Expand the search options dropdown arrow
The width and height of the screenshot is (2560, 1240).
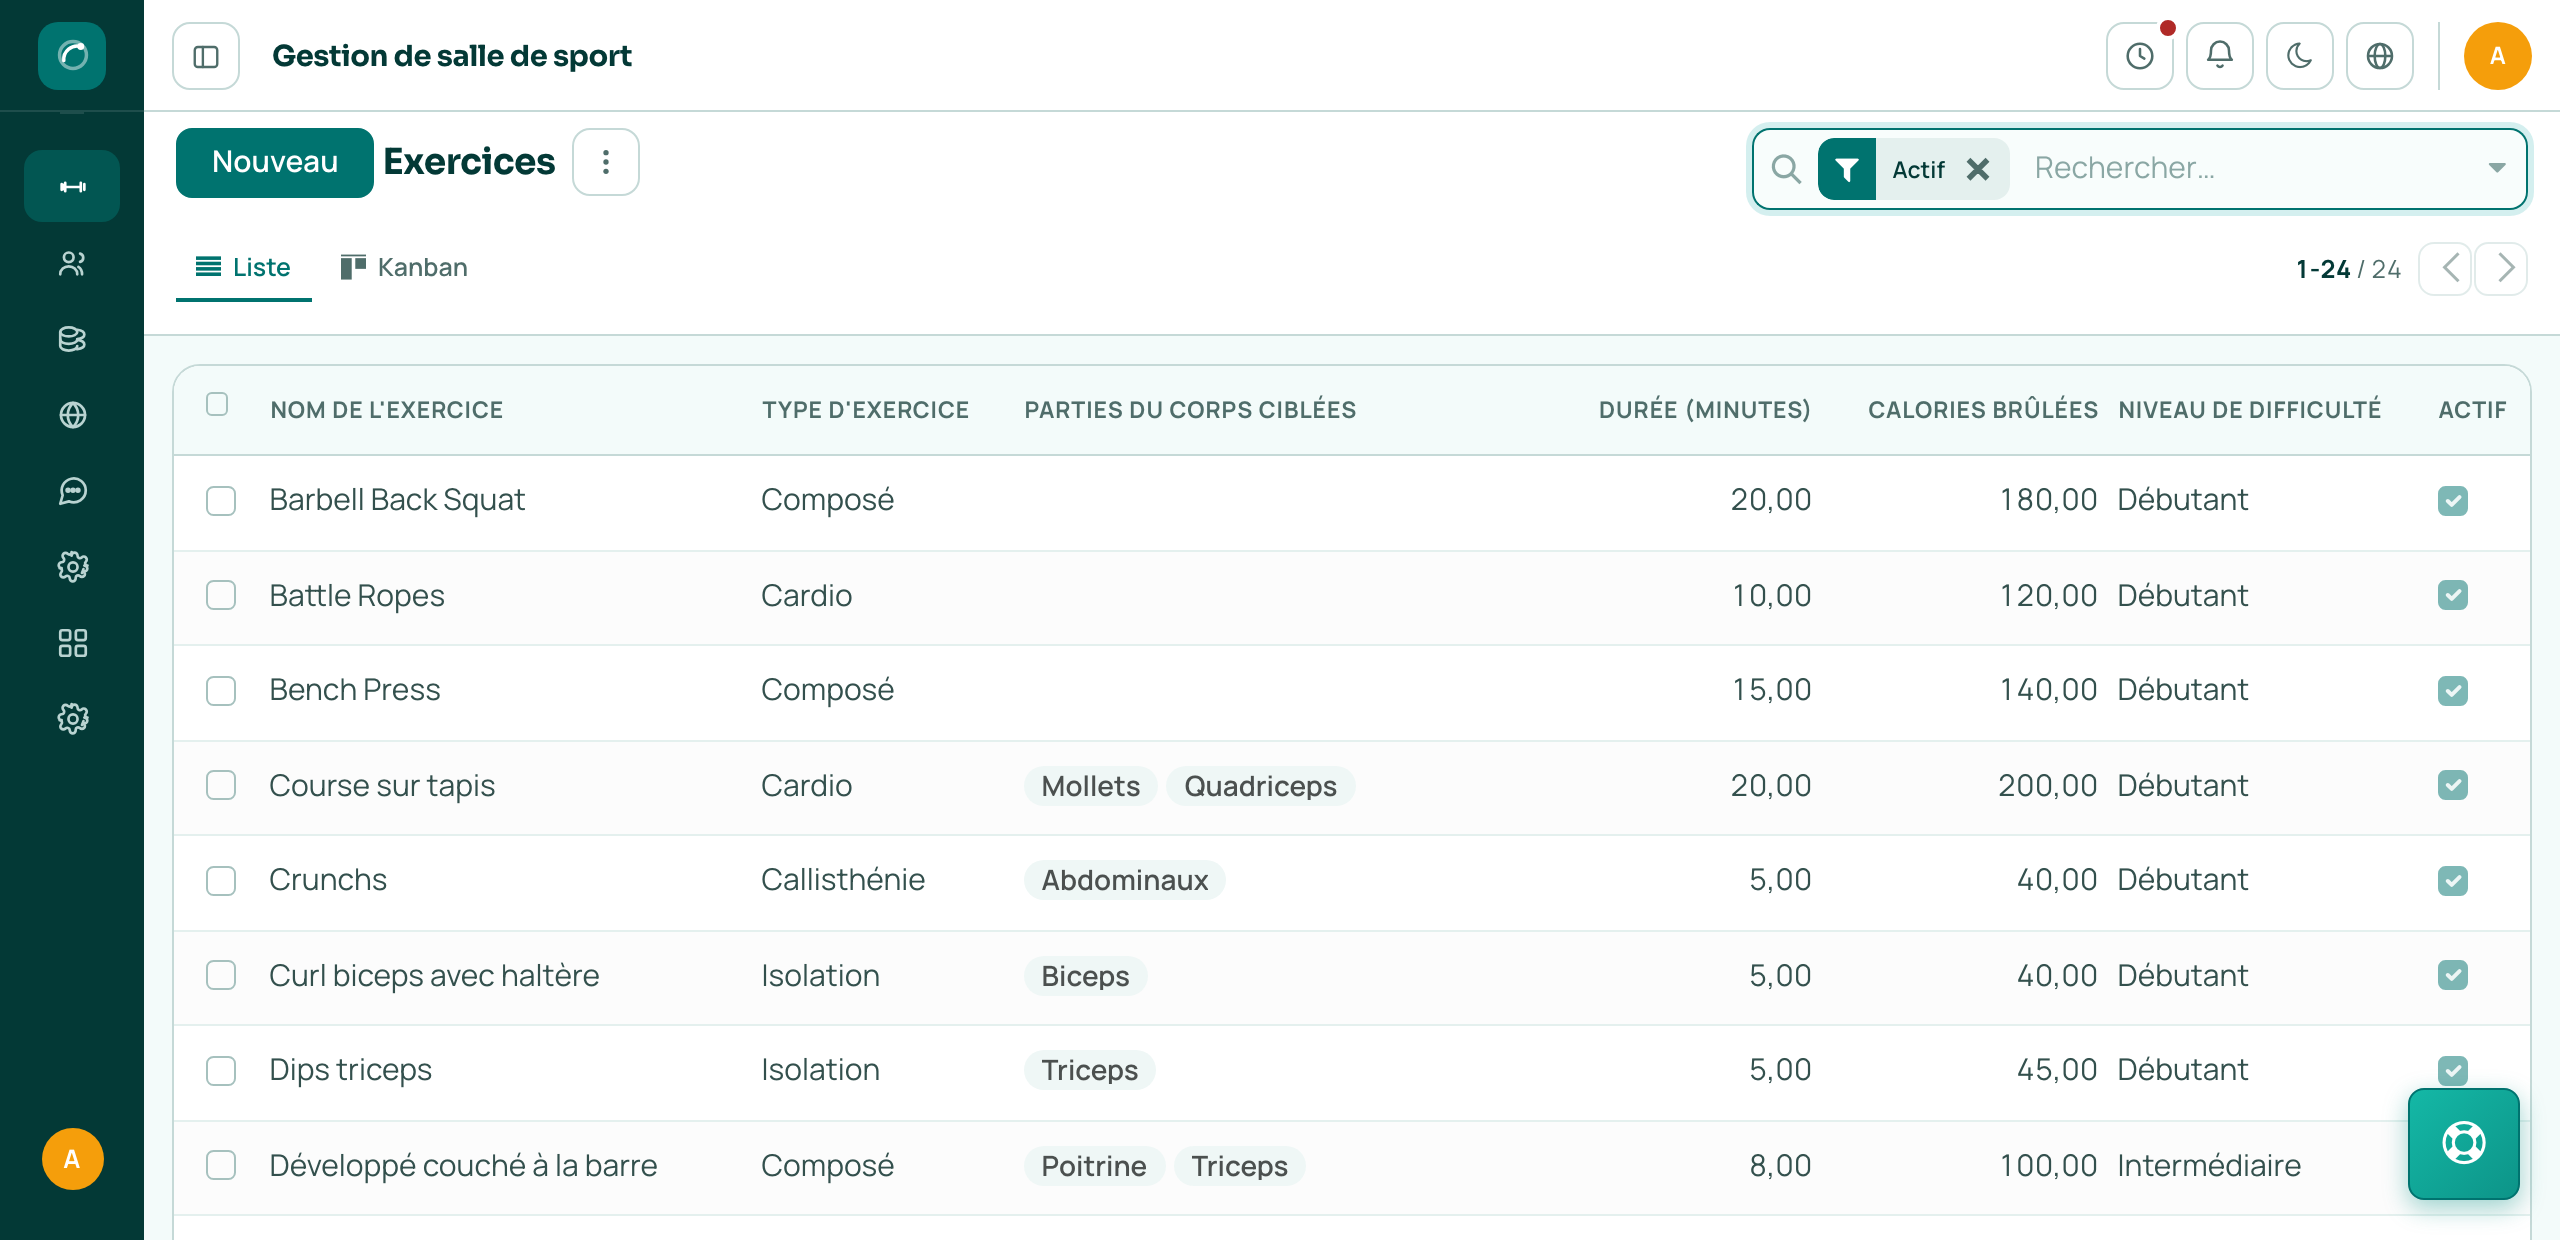point(2496,168)
